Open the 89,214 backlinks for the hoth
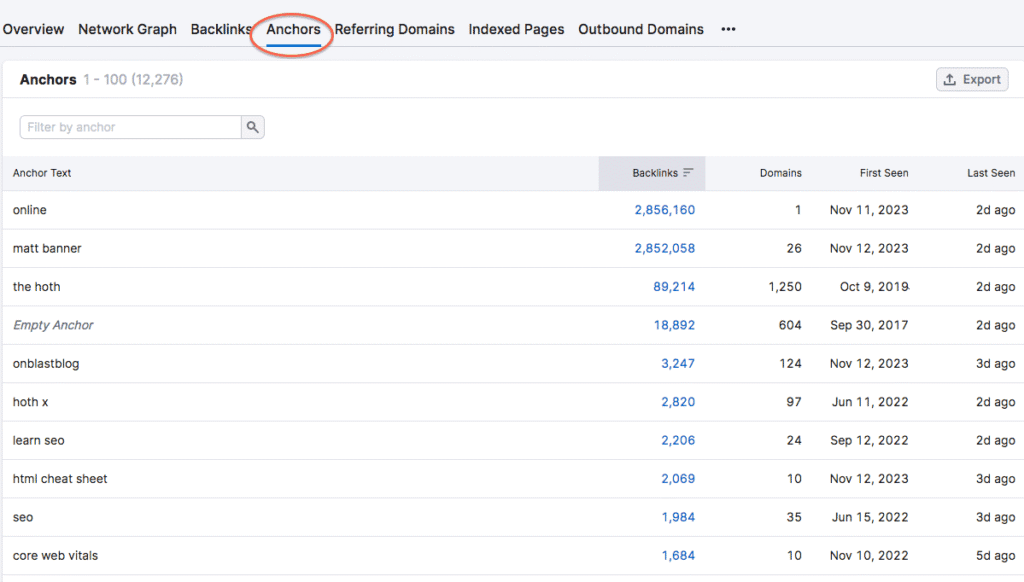 coord(674,287)
